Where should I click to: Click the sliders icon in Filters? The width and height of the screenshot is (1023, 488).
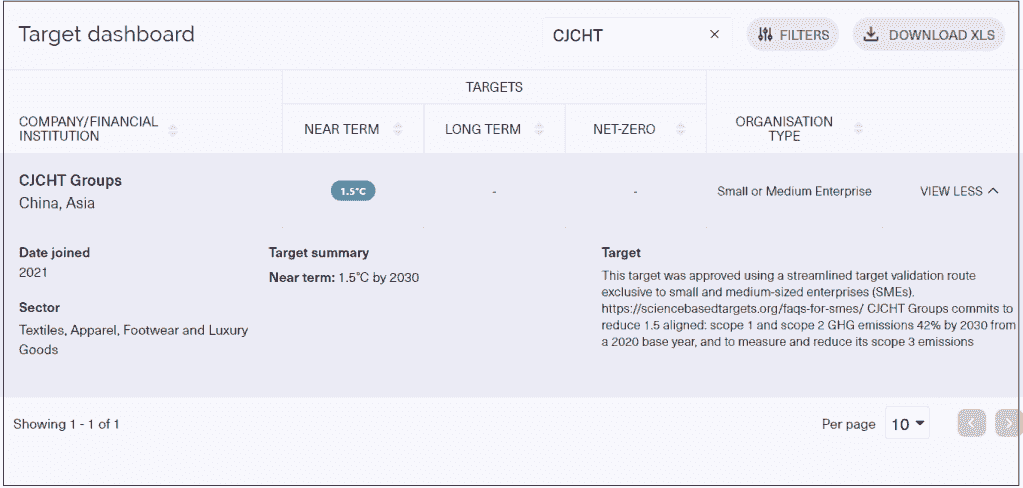[766, 35]
